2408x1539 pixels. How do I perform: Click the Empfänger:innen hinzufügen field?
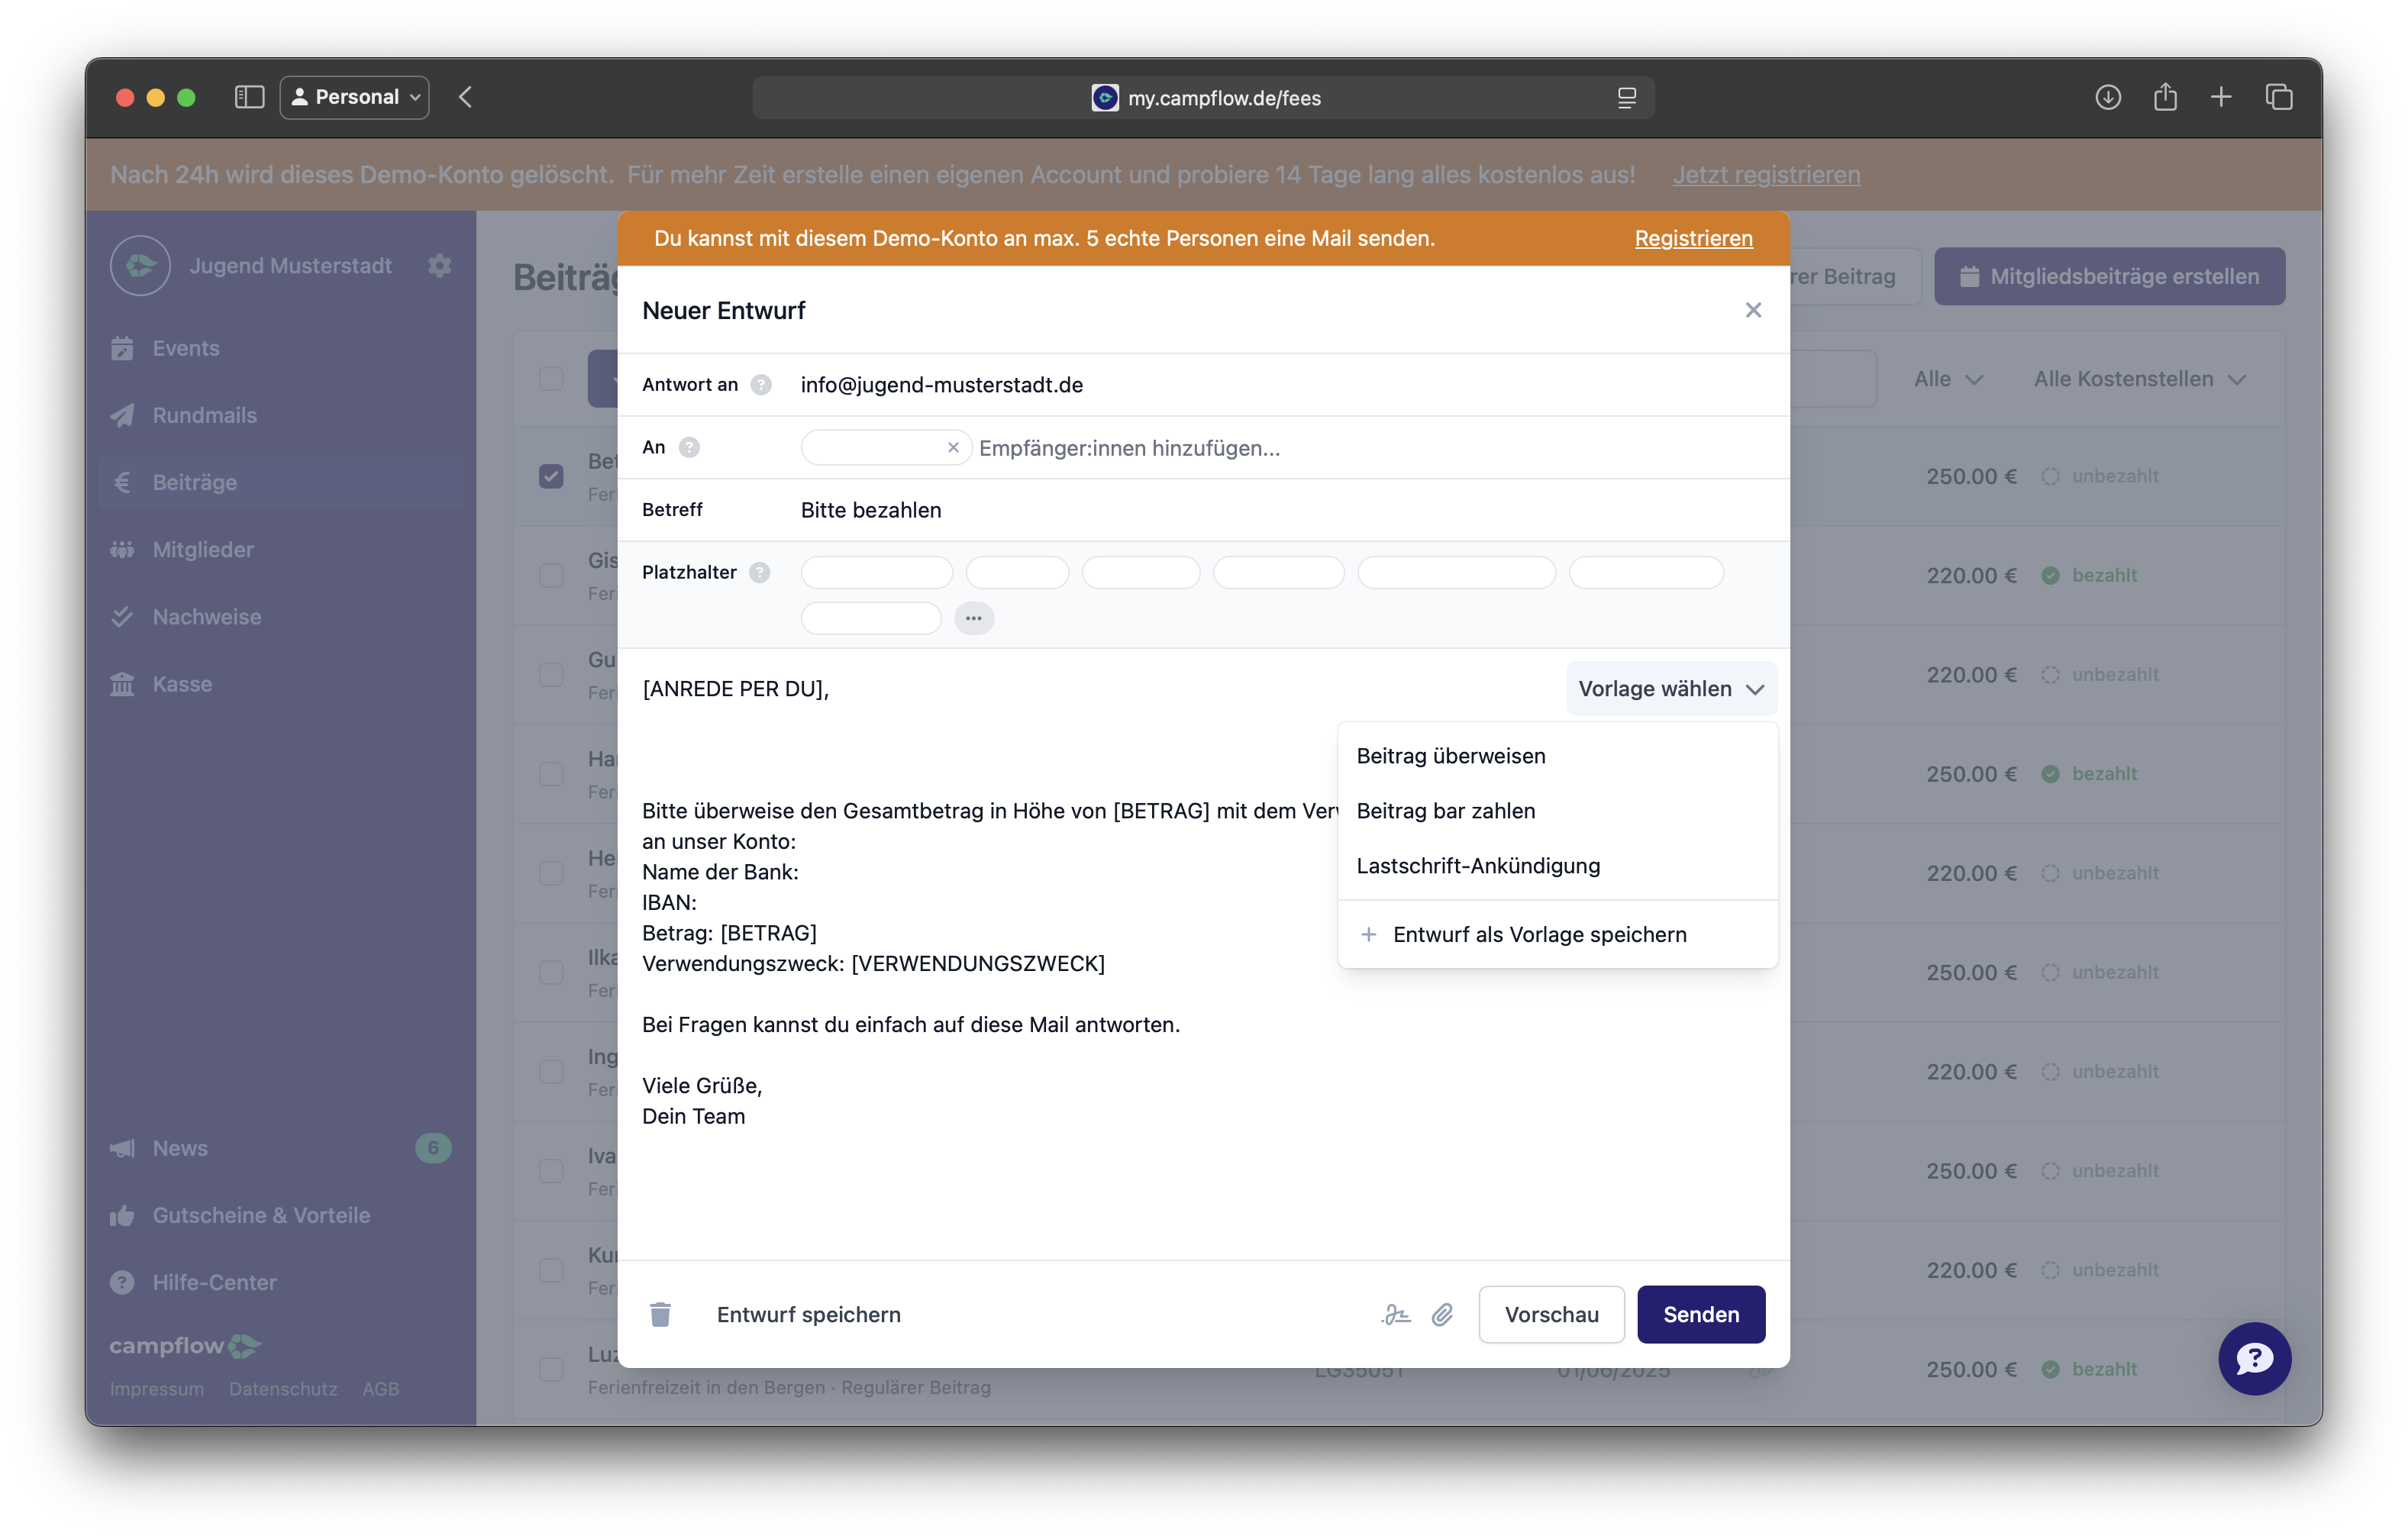[1129, 448]
